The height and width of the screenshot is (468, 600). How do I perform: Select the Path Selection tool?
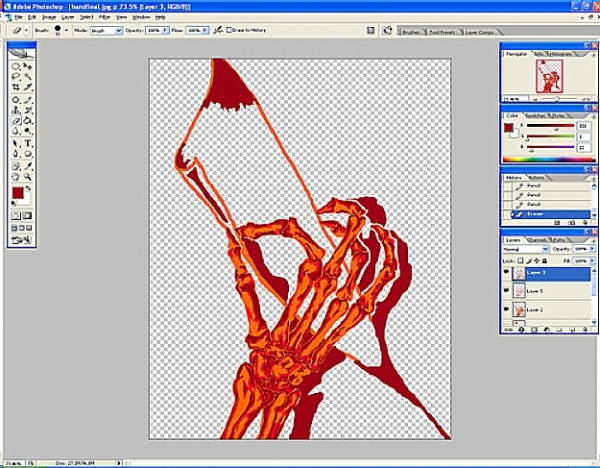click(x=16, y=144)
